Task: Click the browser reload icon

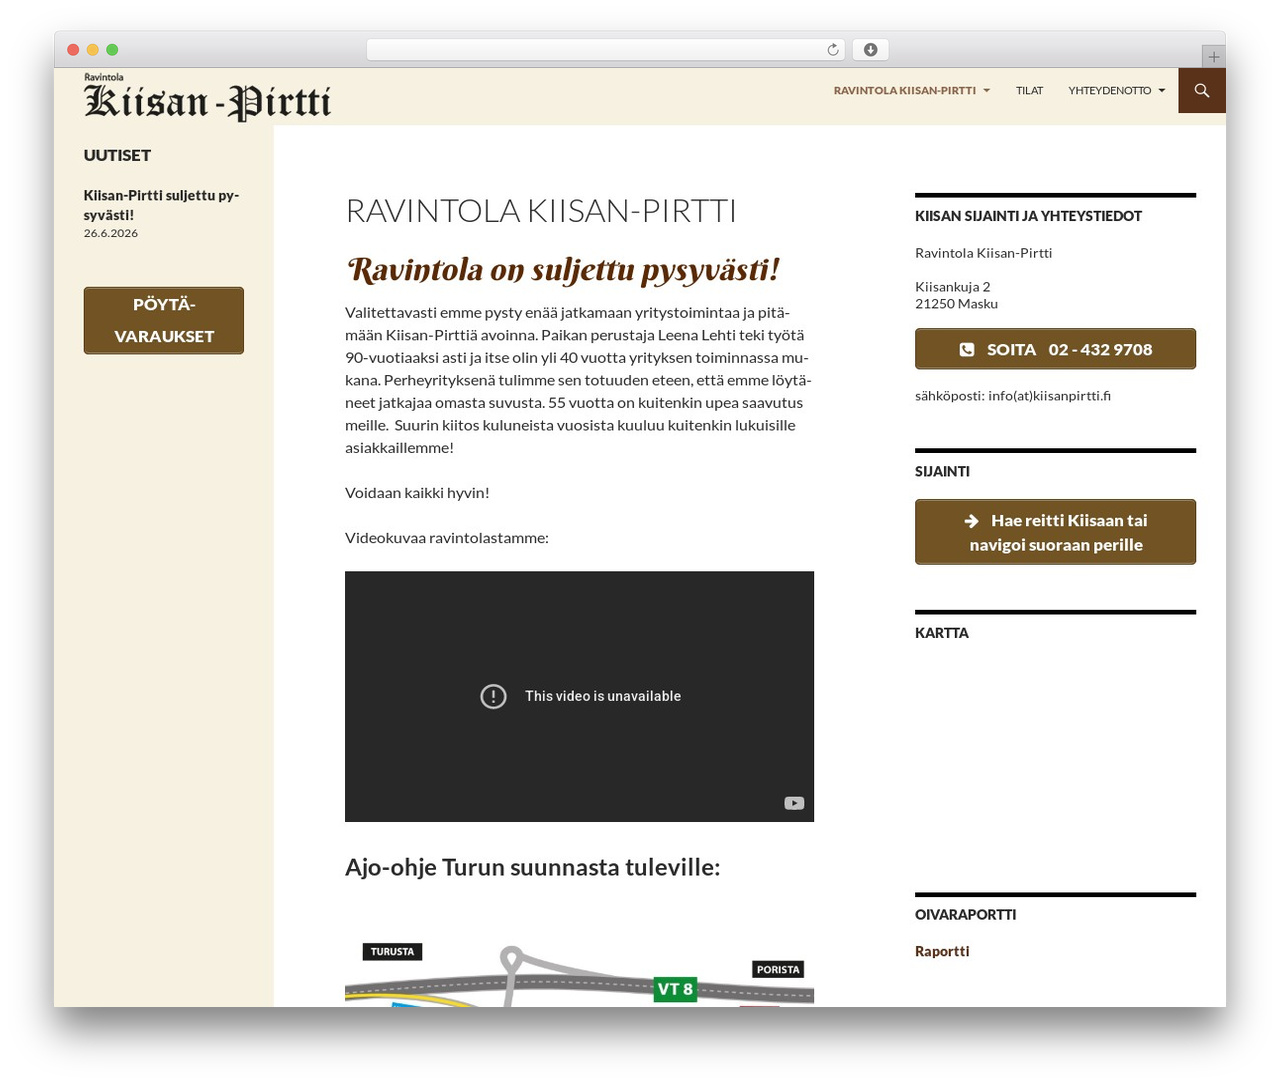Action: [x=833, y=50]
